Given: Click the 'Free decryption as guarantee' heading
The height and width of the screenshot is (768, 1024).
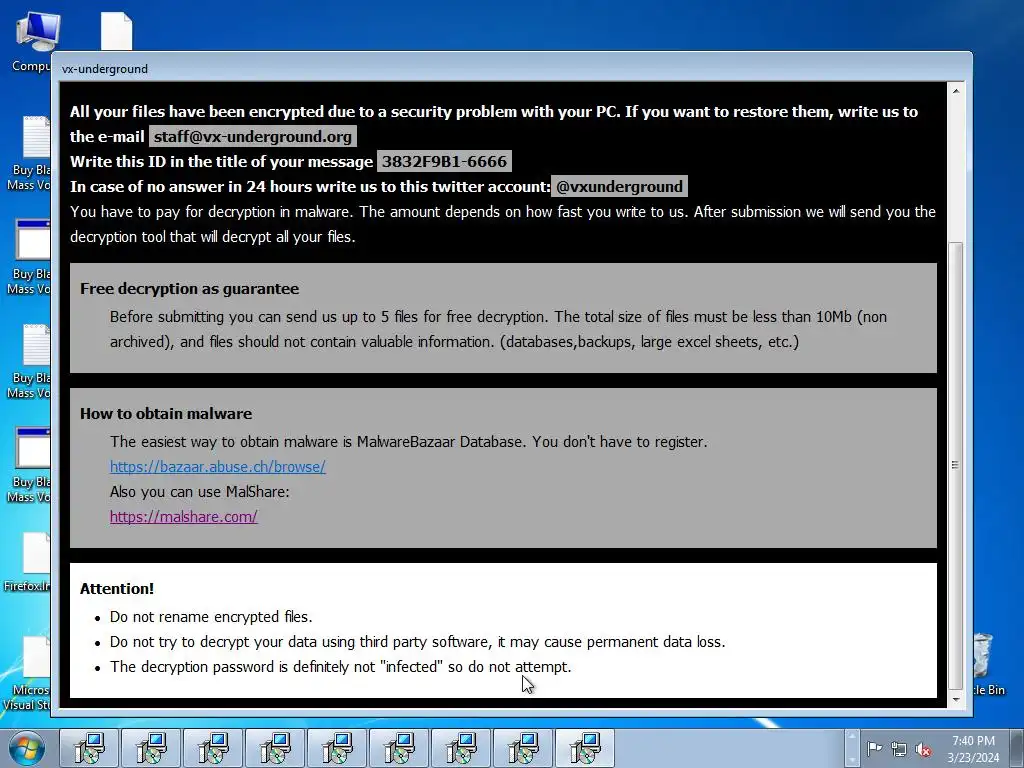Looking at the screenshot, I should pyautogui.click(x=189, y=289).
